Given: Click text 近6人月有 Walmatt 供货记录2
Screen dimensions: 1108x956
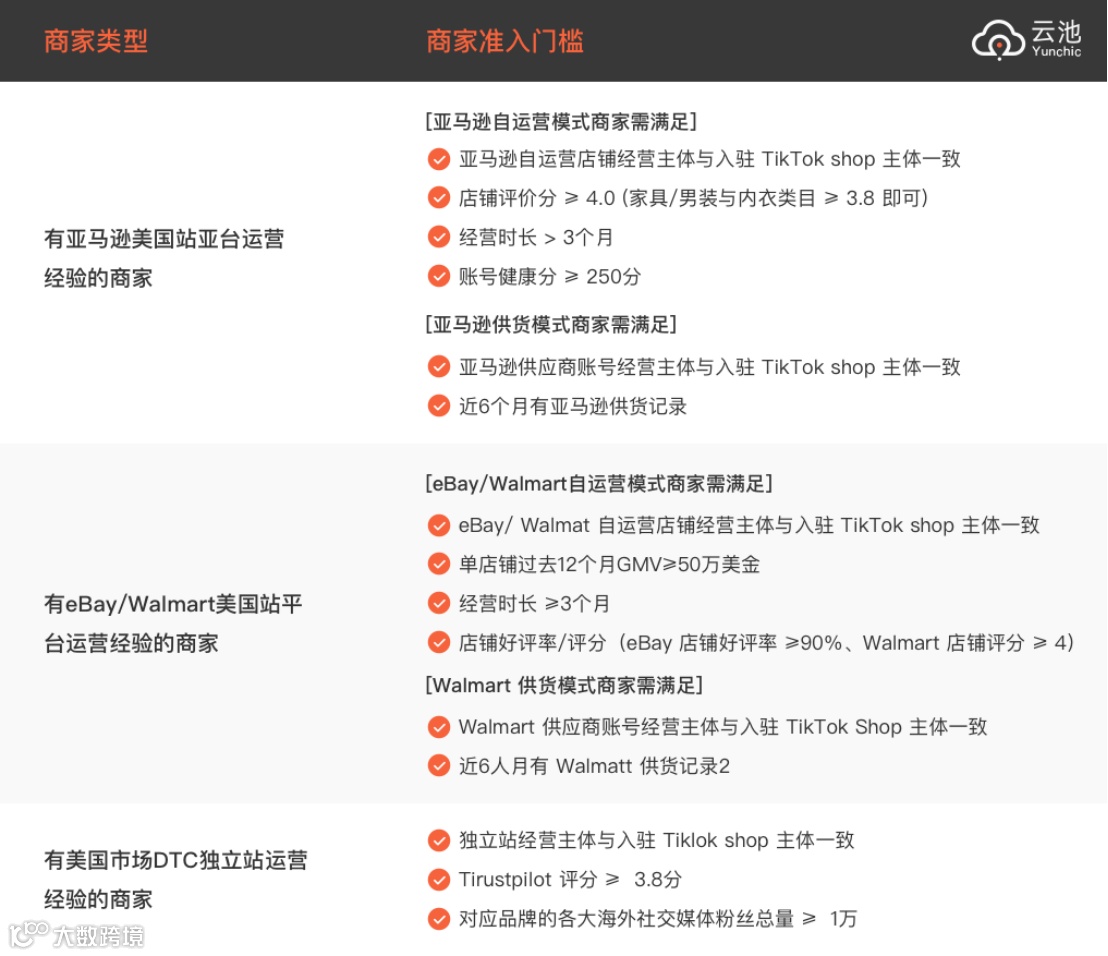Looking at the screenshot, I should point(594,766).
